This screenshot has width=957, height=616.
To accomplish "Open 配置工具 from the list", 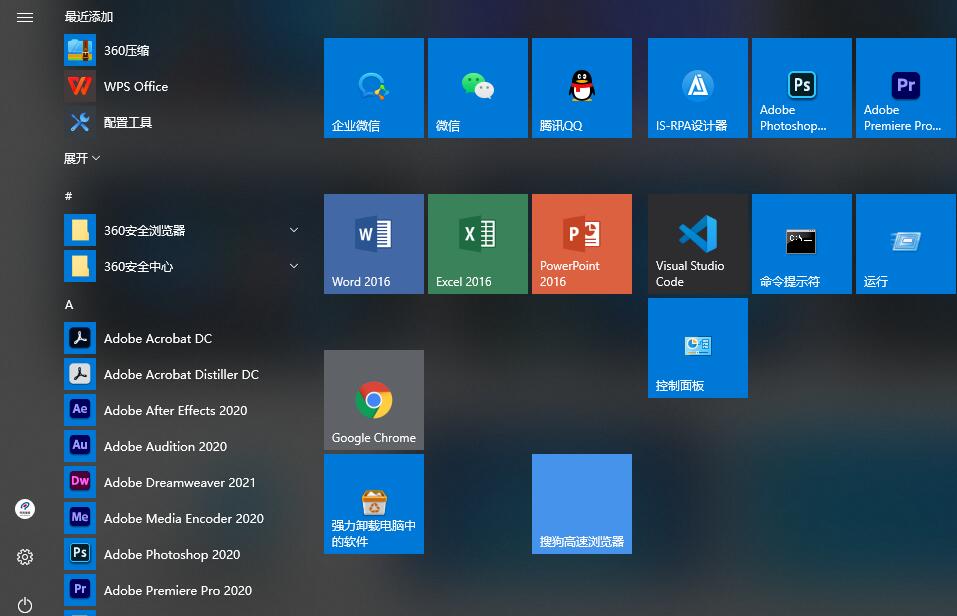I will pos(183,122).
